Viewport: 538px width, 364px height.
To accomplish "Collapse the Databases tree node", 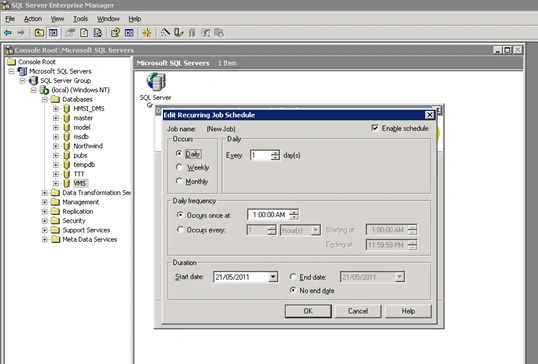I will pyautogui.click(x=45, y=99).
